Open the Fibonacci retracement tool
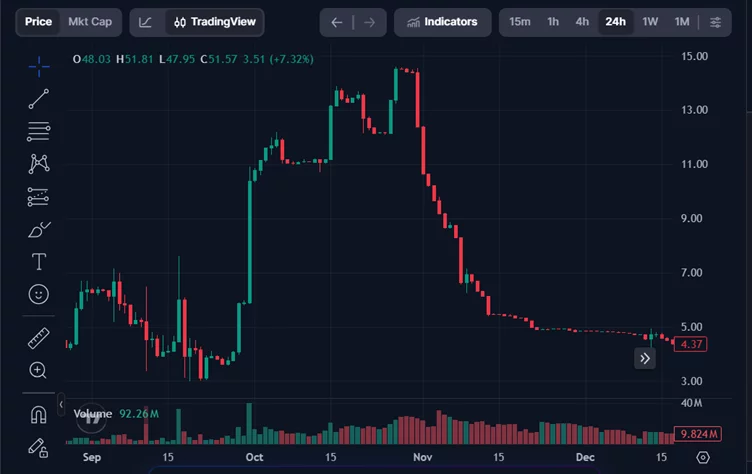The image size is (752, 474). pyautogui.click(x=39, y=131)
